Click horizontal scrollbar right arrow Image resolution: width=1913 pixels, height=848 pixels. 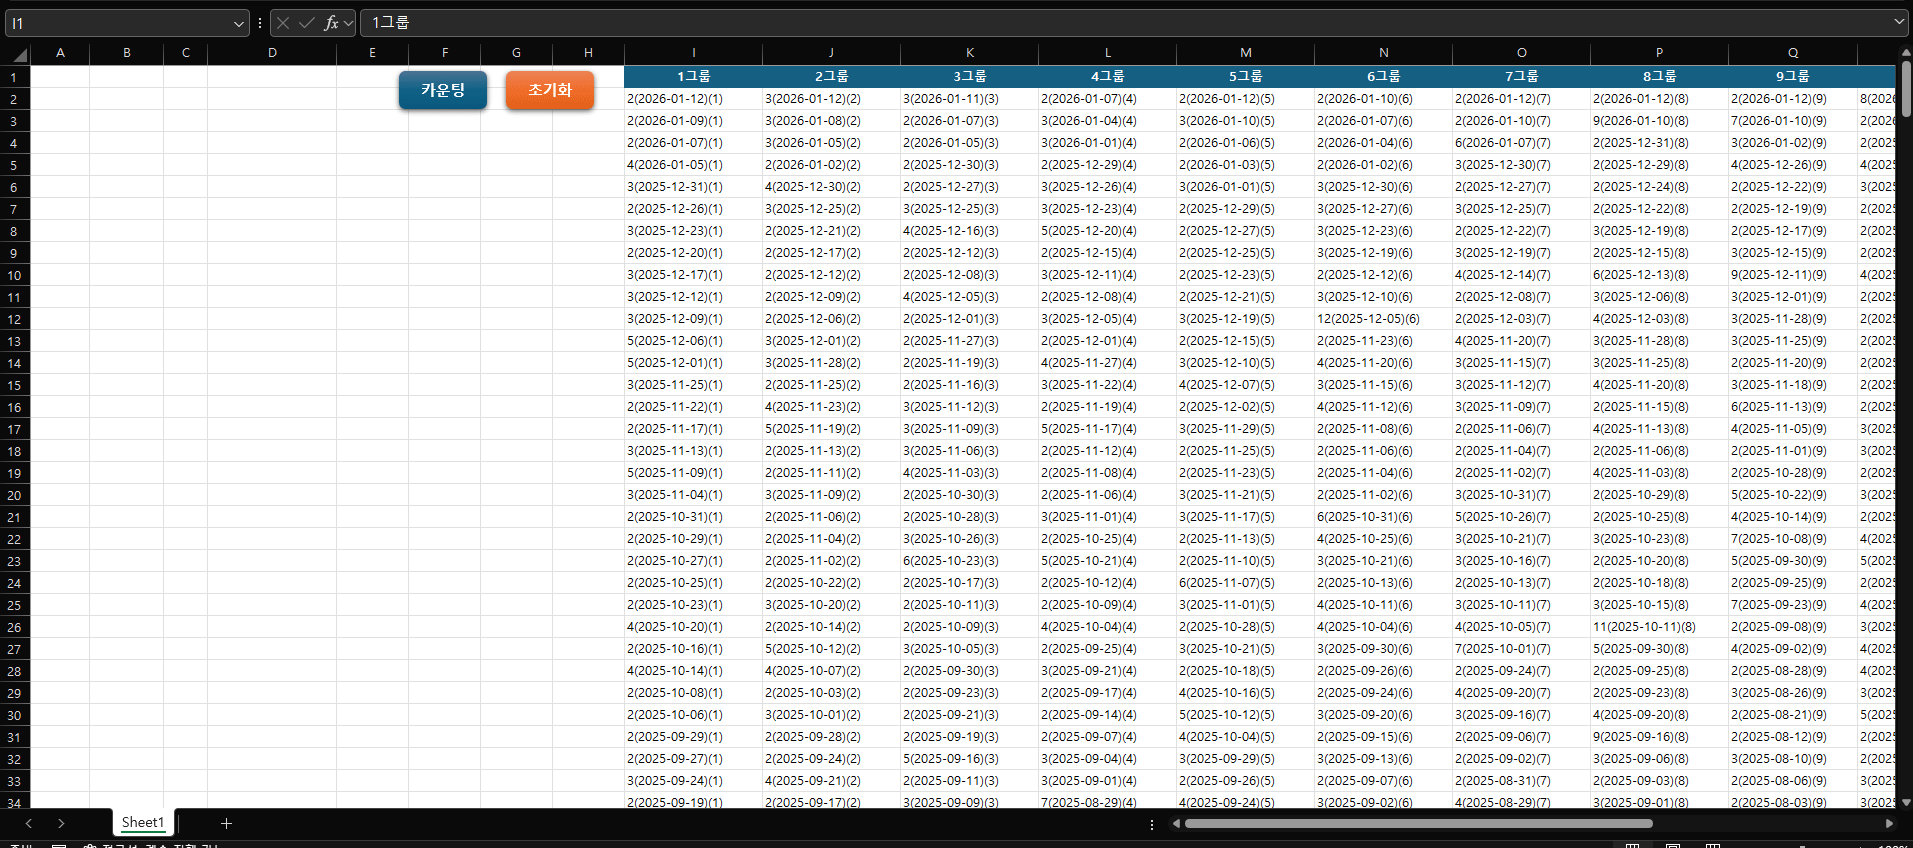(1889, 824)
